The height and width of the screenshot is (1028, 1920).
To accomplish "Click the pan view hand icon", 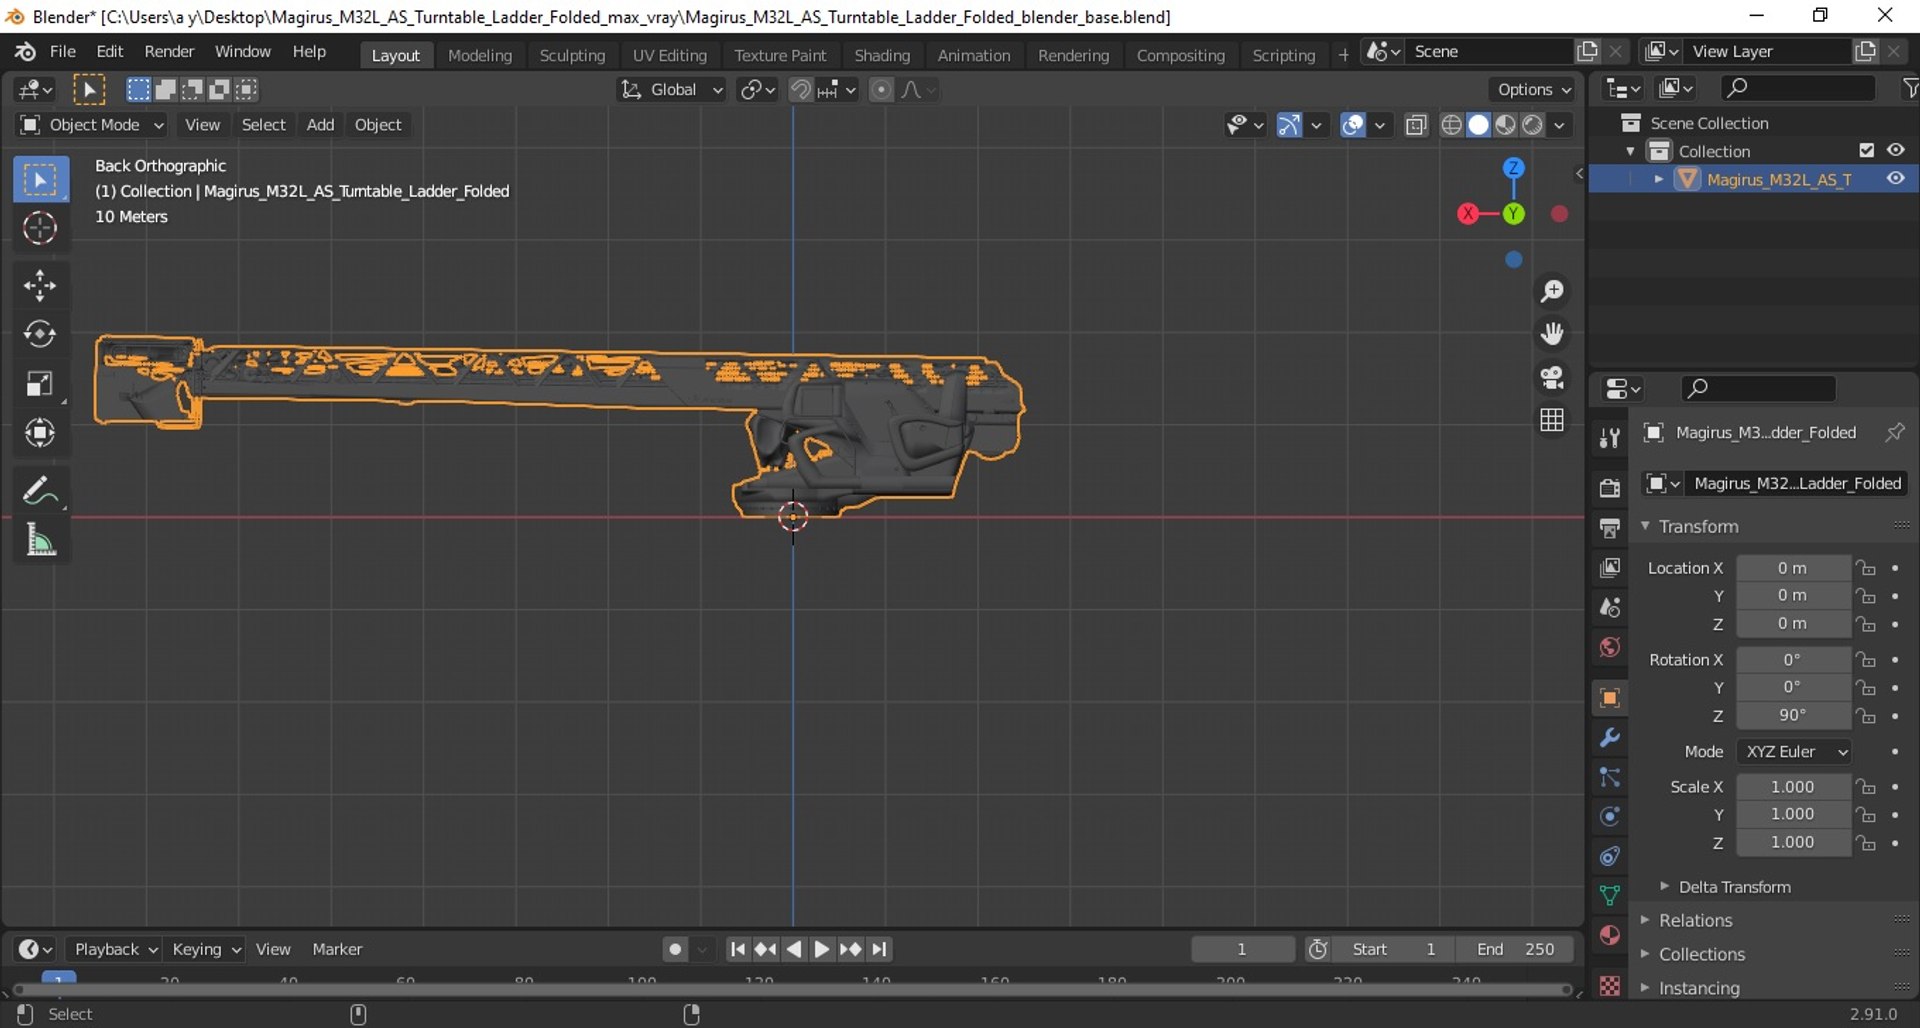I will (x=1552, y=334).
